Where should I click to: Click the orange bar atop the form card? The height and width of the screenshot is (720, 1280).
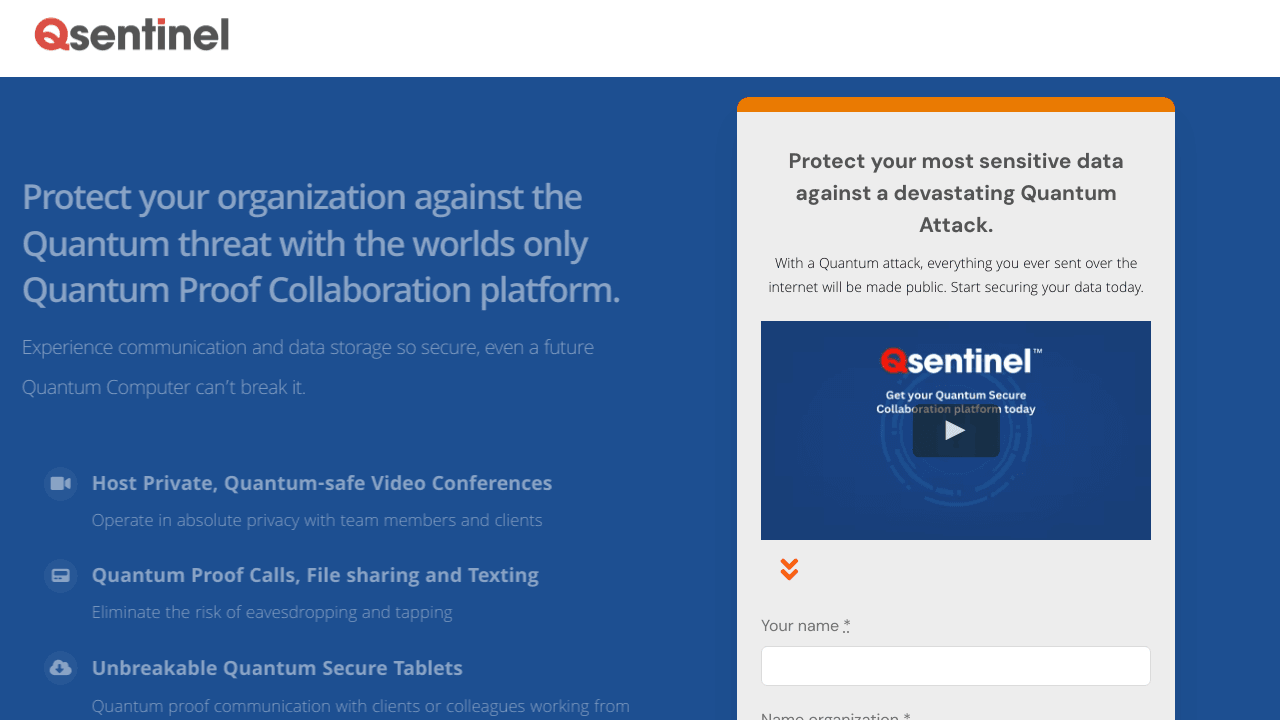click(x=955, y=104)
